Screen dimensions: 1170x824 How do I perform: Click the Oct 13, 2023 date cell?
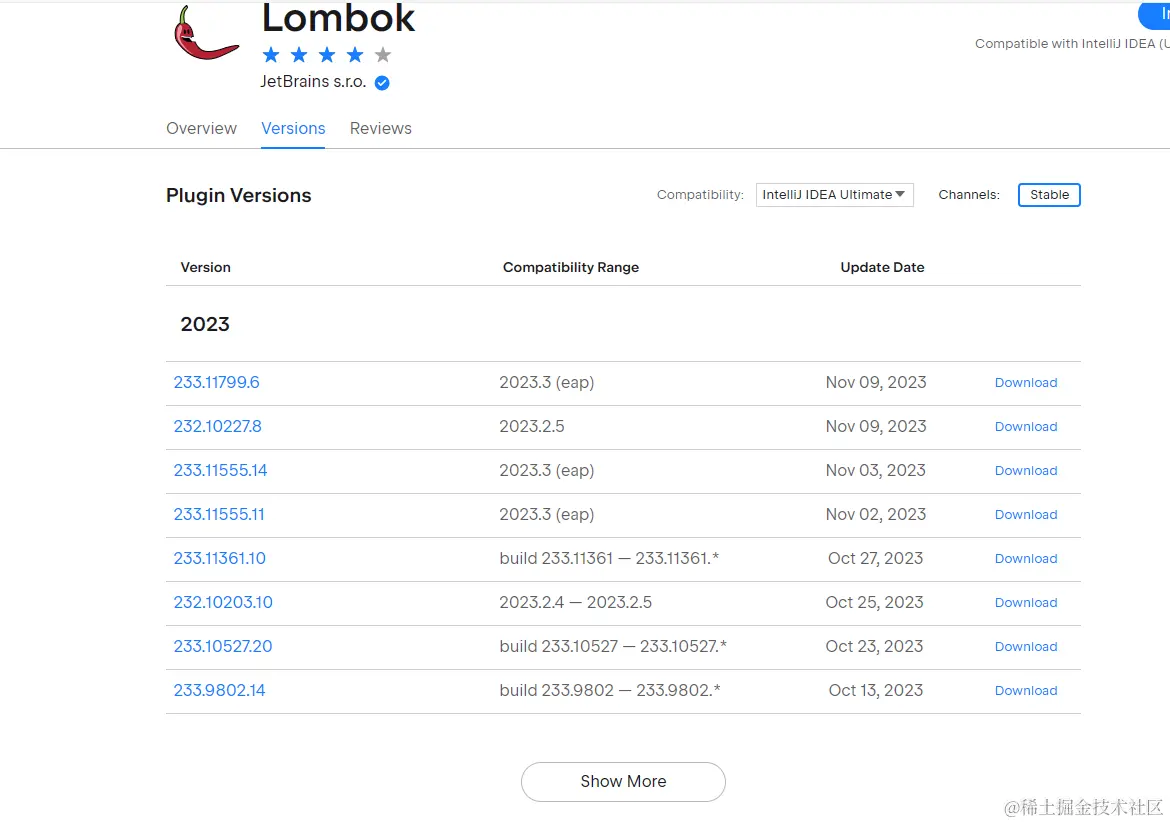pos(876,690)
